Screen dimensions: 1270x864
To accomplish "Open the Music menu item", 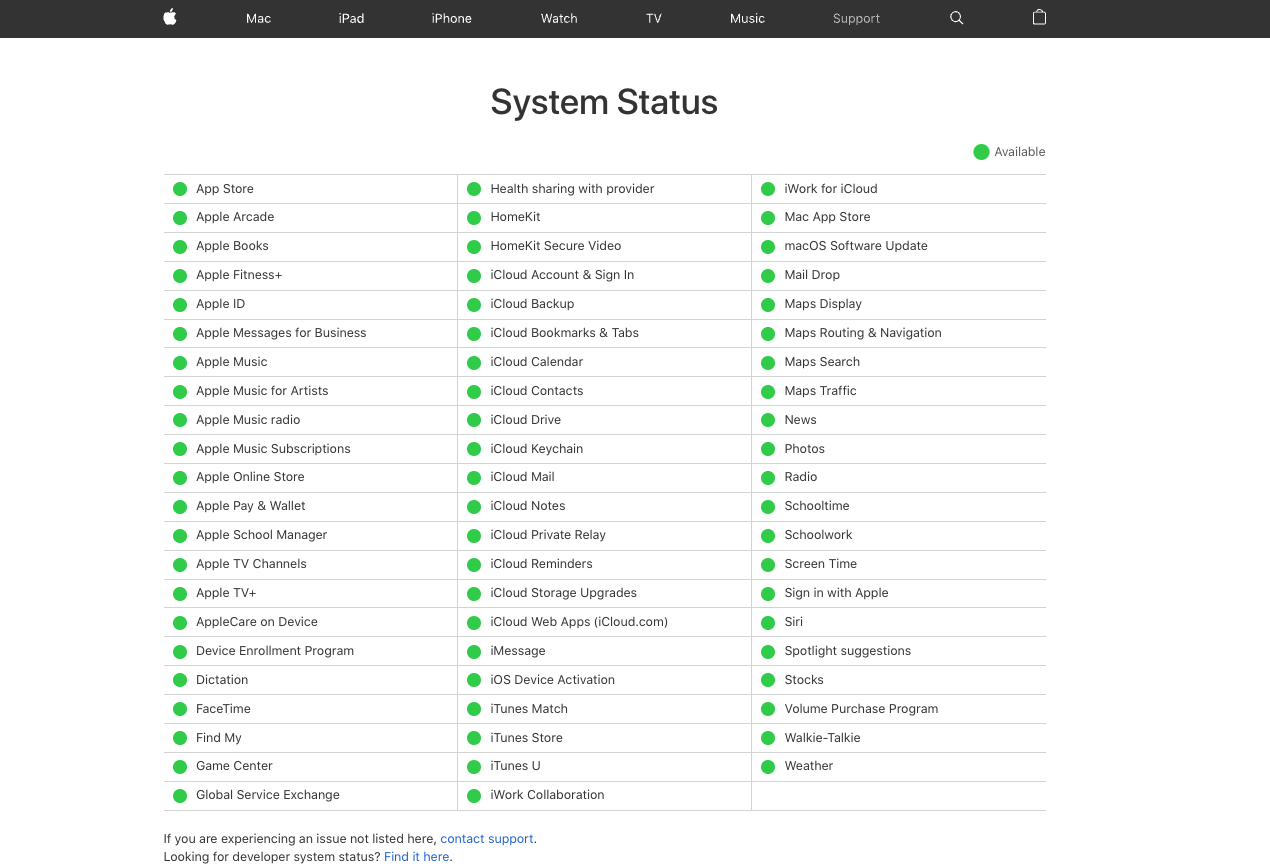I will [x=747, y=18].
